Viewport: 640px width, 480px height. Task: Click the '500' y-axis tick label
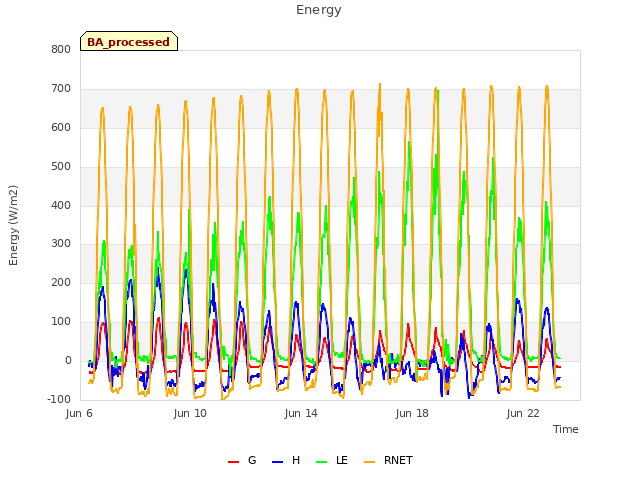[61, 167]
